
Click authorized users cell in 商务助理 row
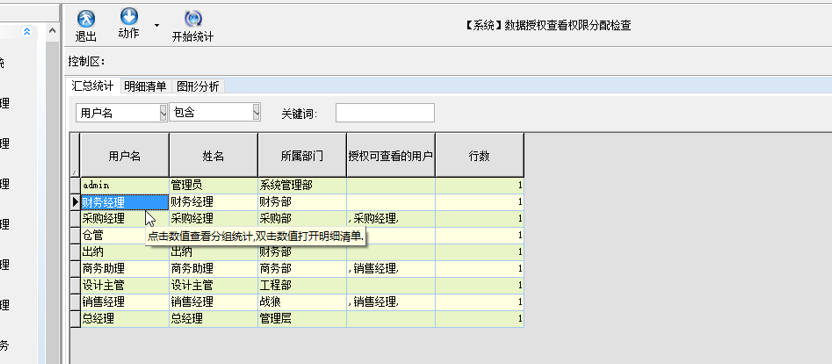click(x=391, y=268)
